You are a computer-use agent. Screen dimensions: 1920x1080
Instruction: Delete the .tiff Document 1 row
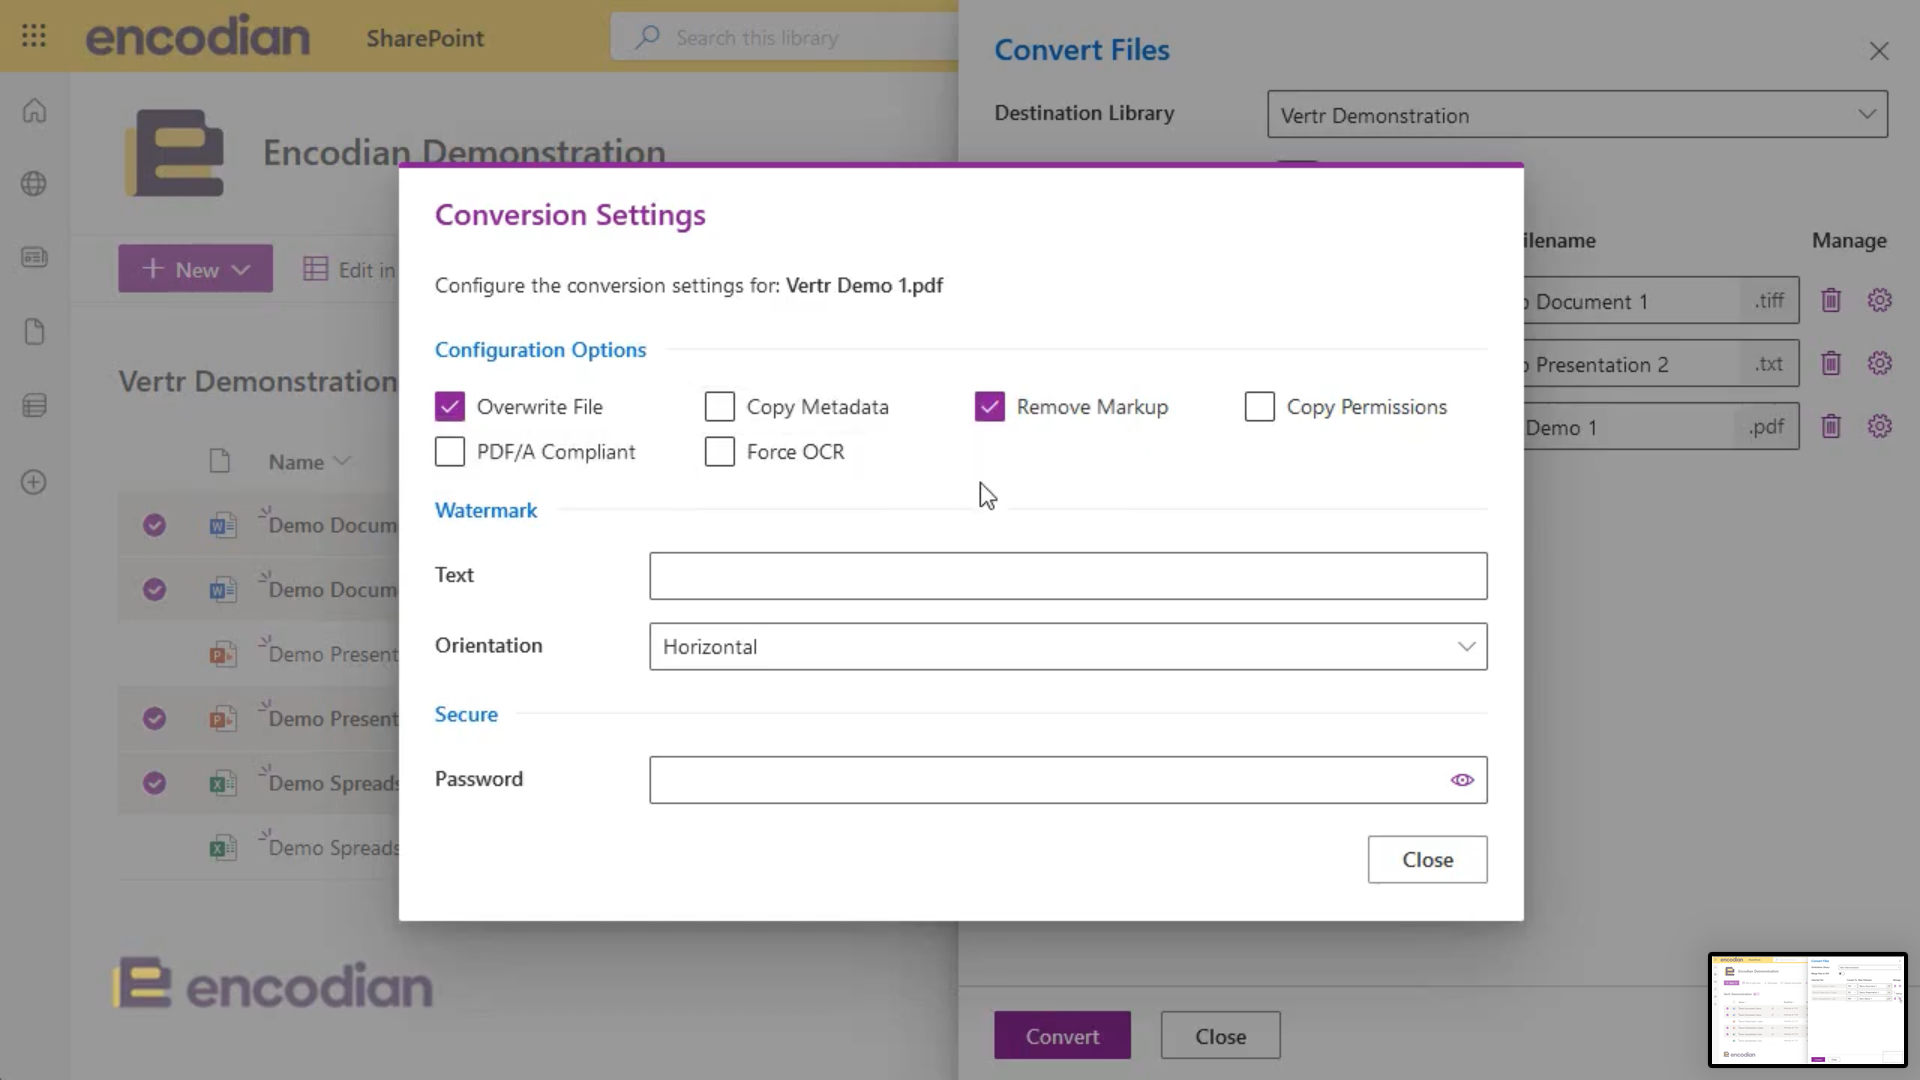tap(1831, 300)
